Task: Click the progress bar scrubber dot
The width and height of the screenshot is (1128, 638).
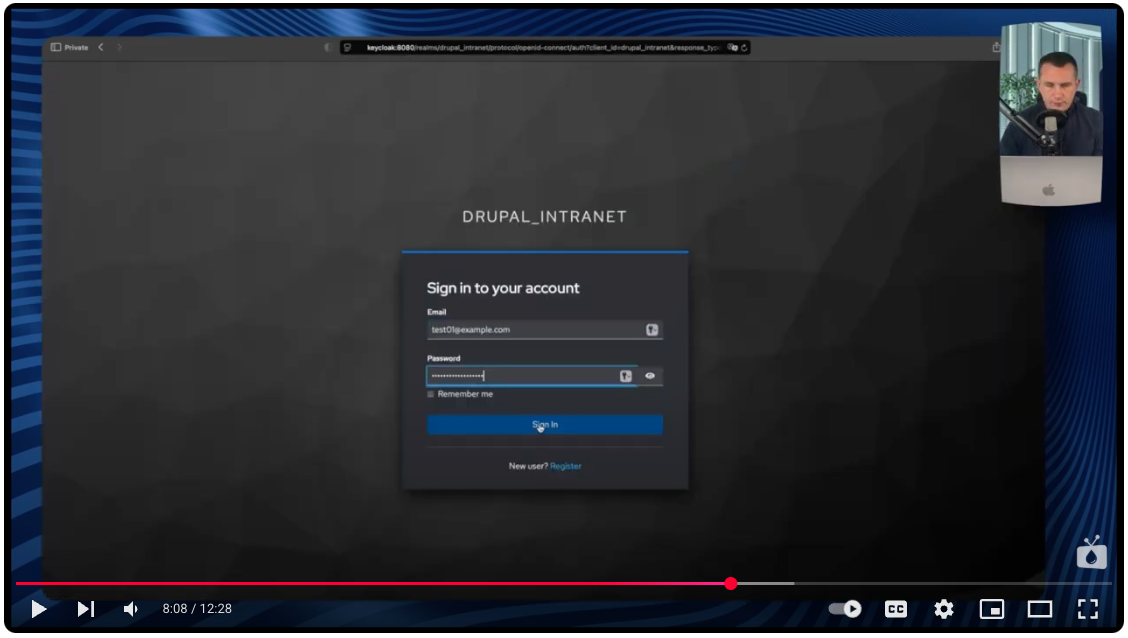Action: pos(731,583)
